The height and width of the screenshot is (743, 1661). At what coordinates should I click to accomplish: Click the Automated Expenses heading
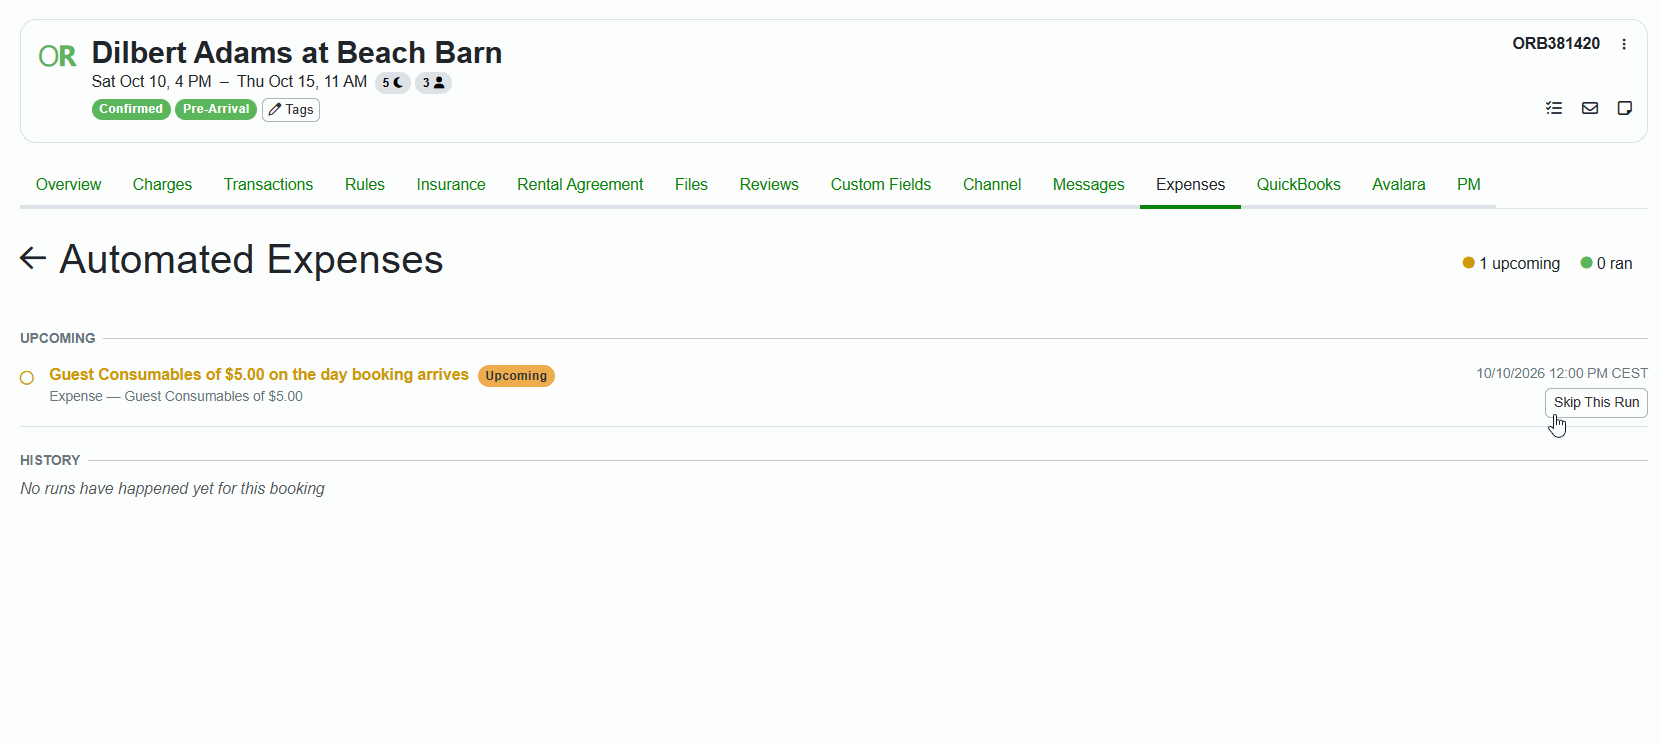point(251,259)
